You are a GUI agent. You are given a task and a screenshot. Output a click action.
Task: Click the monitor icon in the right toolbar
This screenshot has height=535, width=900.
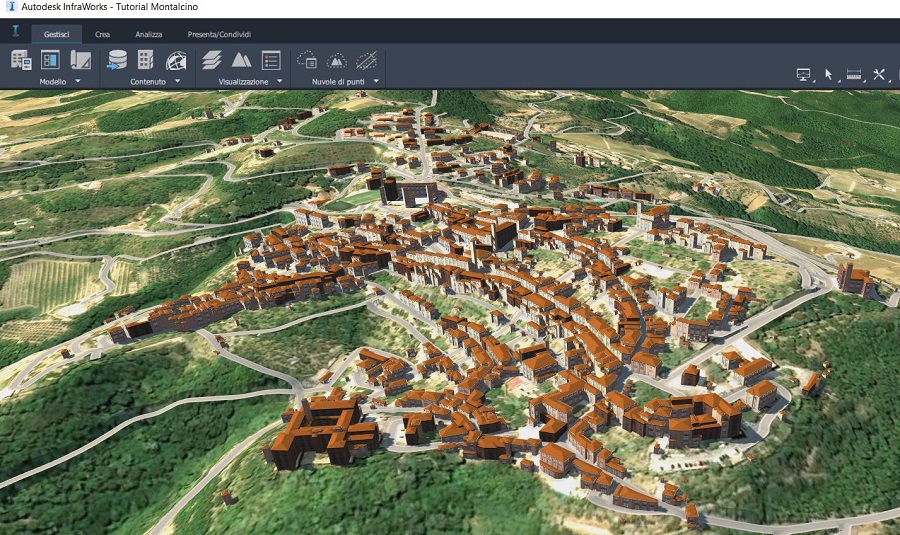[804, 75]
